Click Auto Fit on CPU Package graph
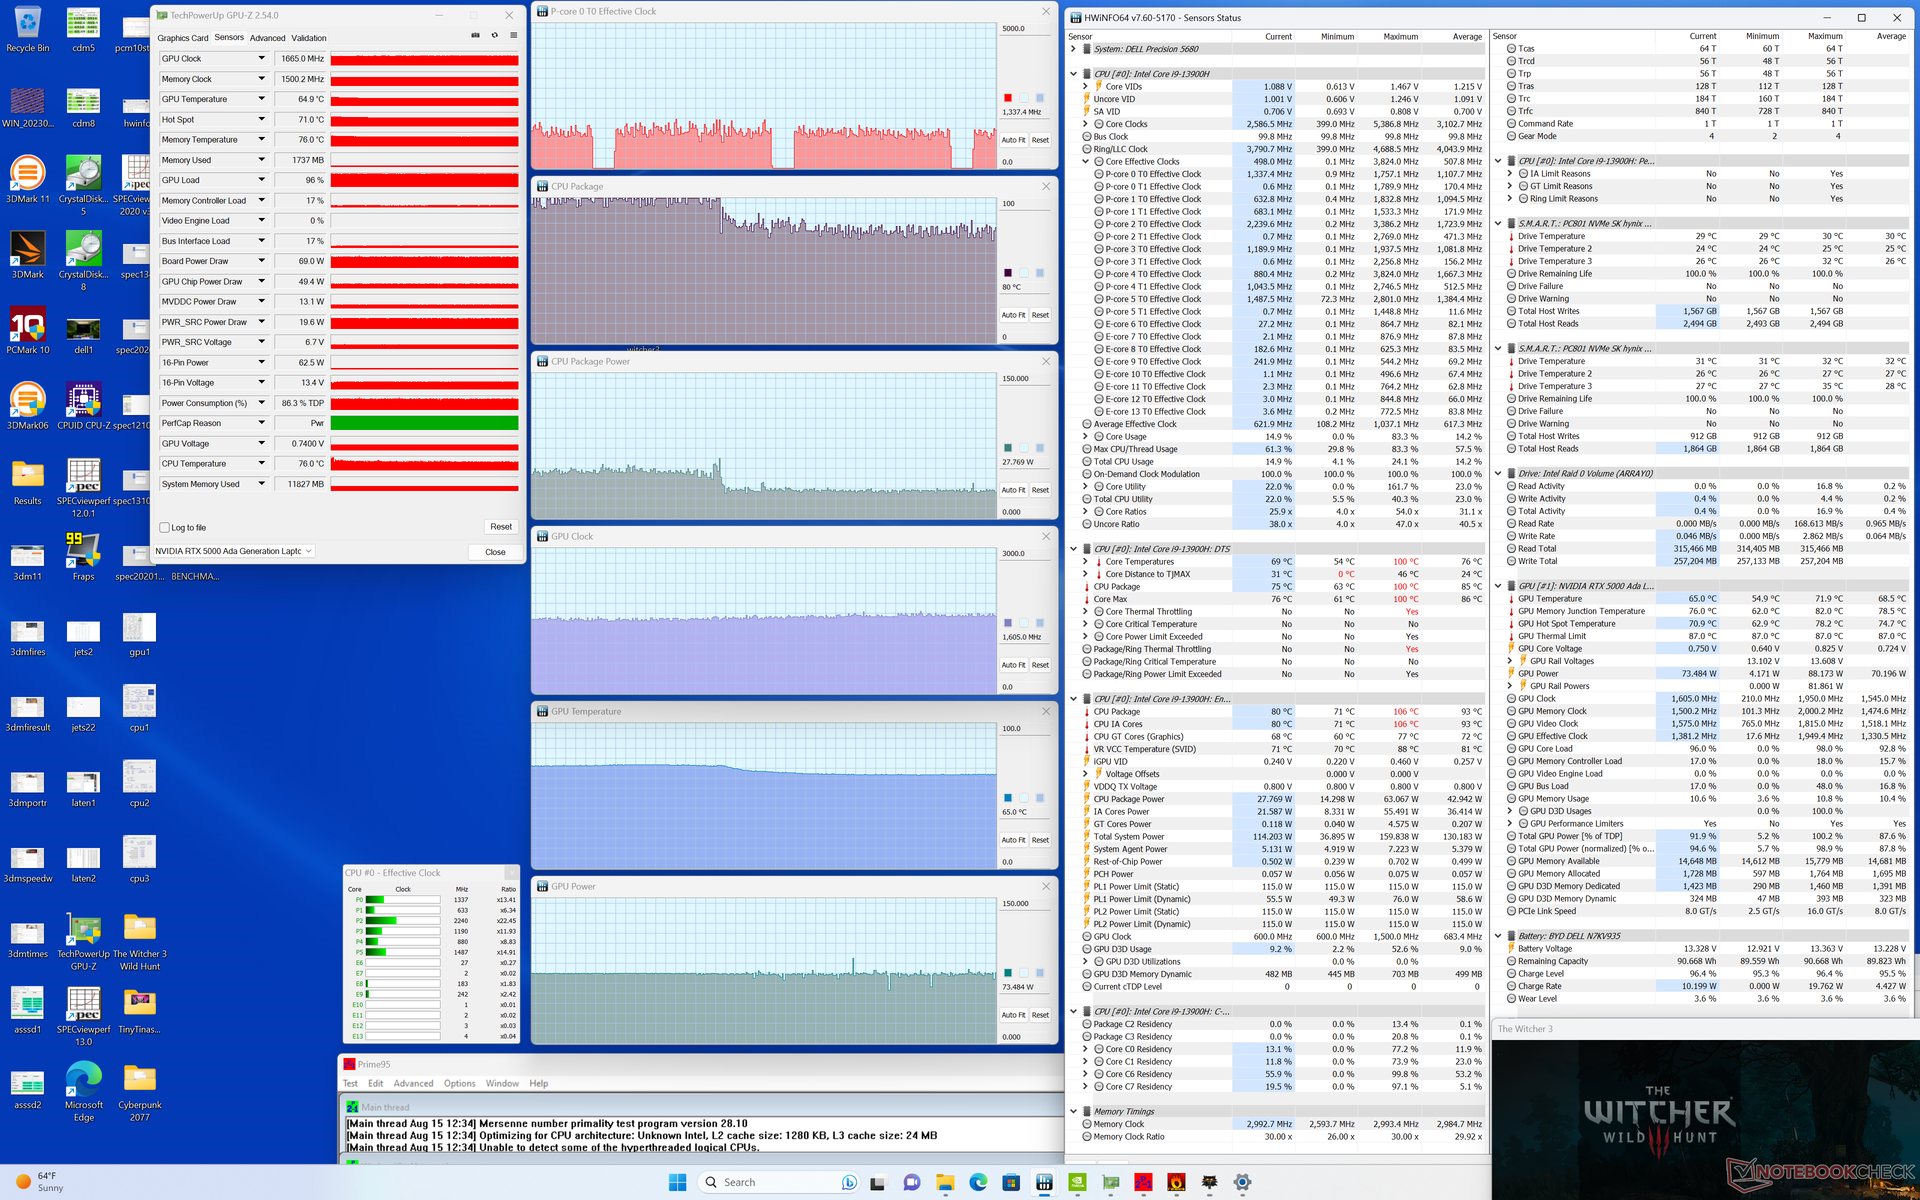This screenshot has width=1920, height=1200. [x=1013, y=315]
